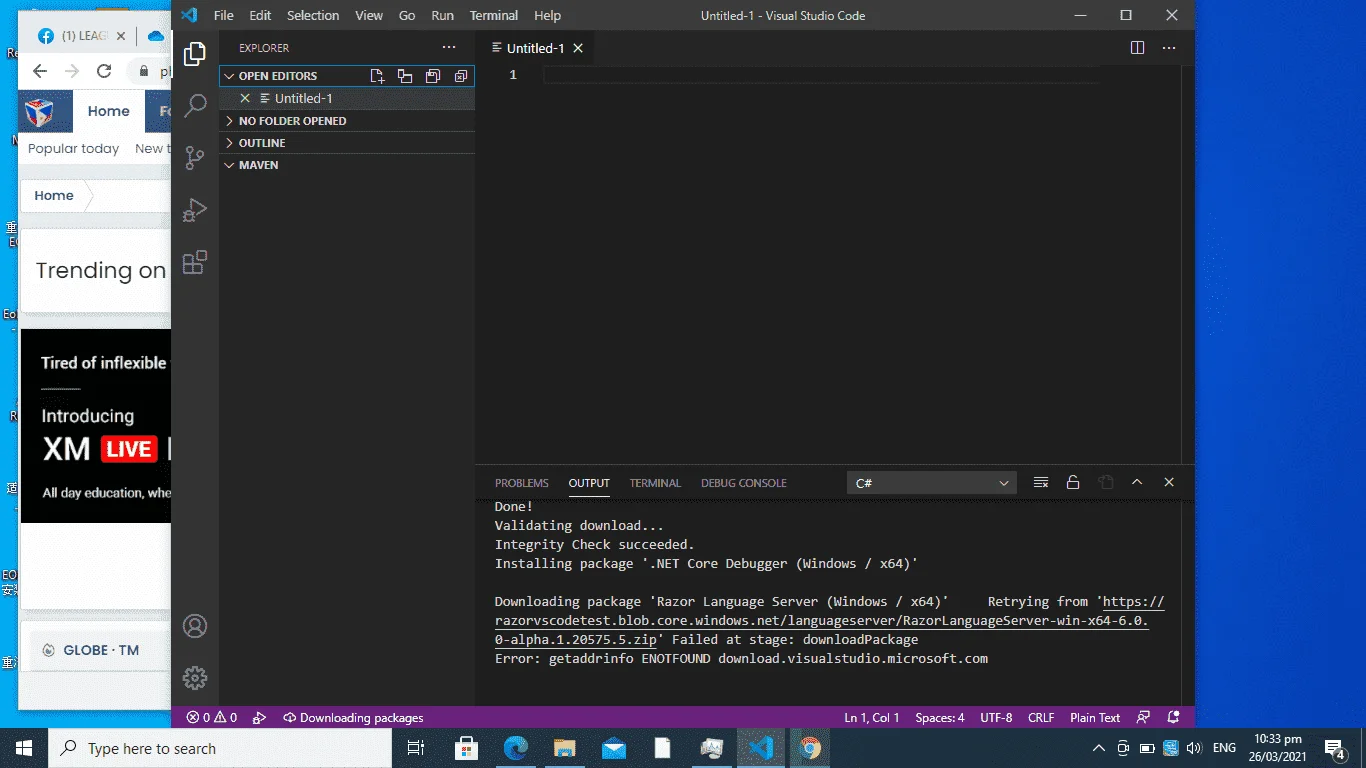
Task: Change language mode via Plain Text
Action: pyautogui.click(x=1095, y=717)
